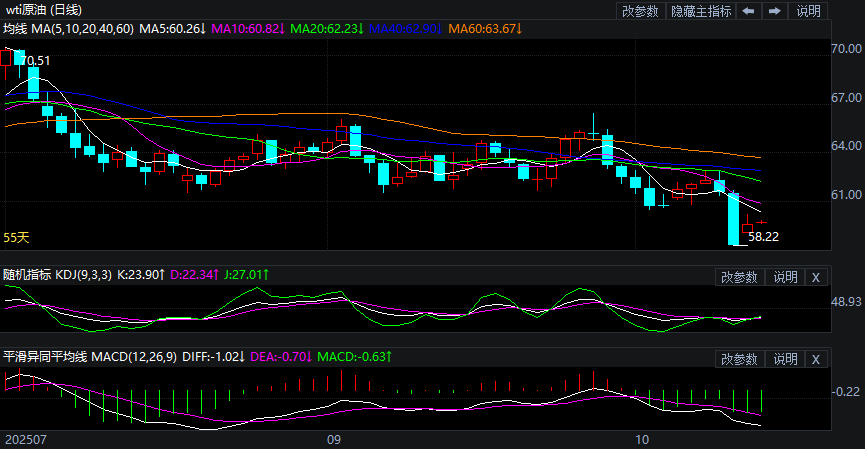Screen dimensions: 865x449
Task: Click the right arrow navigation button
Action: click(773, 11)
